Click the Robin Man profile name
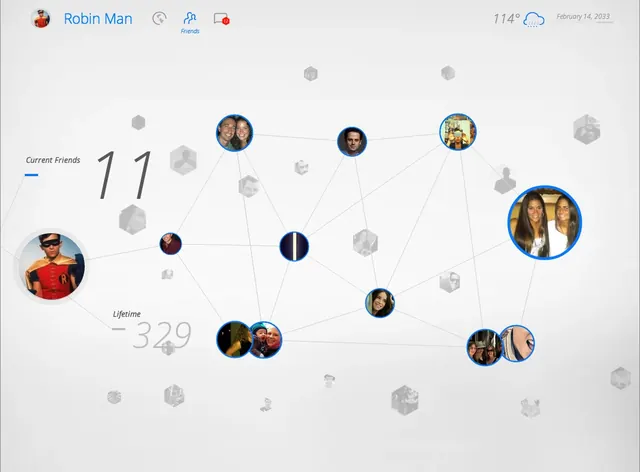The width and height of the screenshot is (640, 472). (x=98, y=19)
